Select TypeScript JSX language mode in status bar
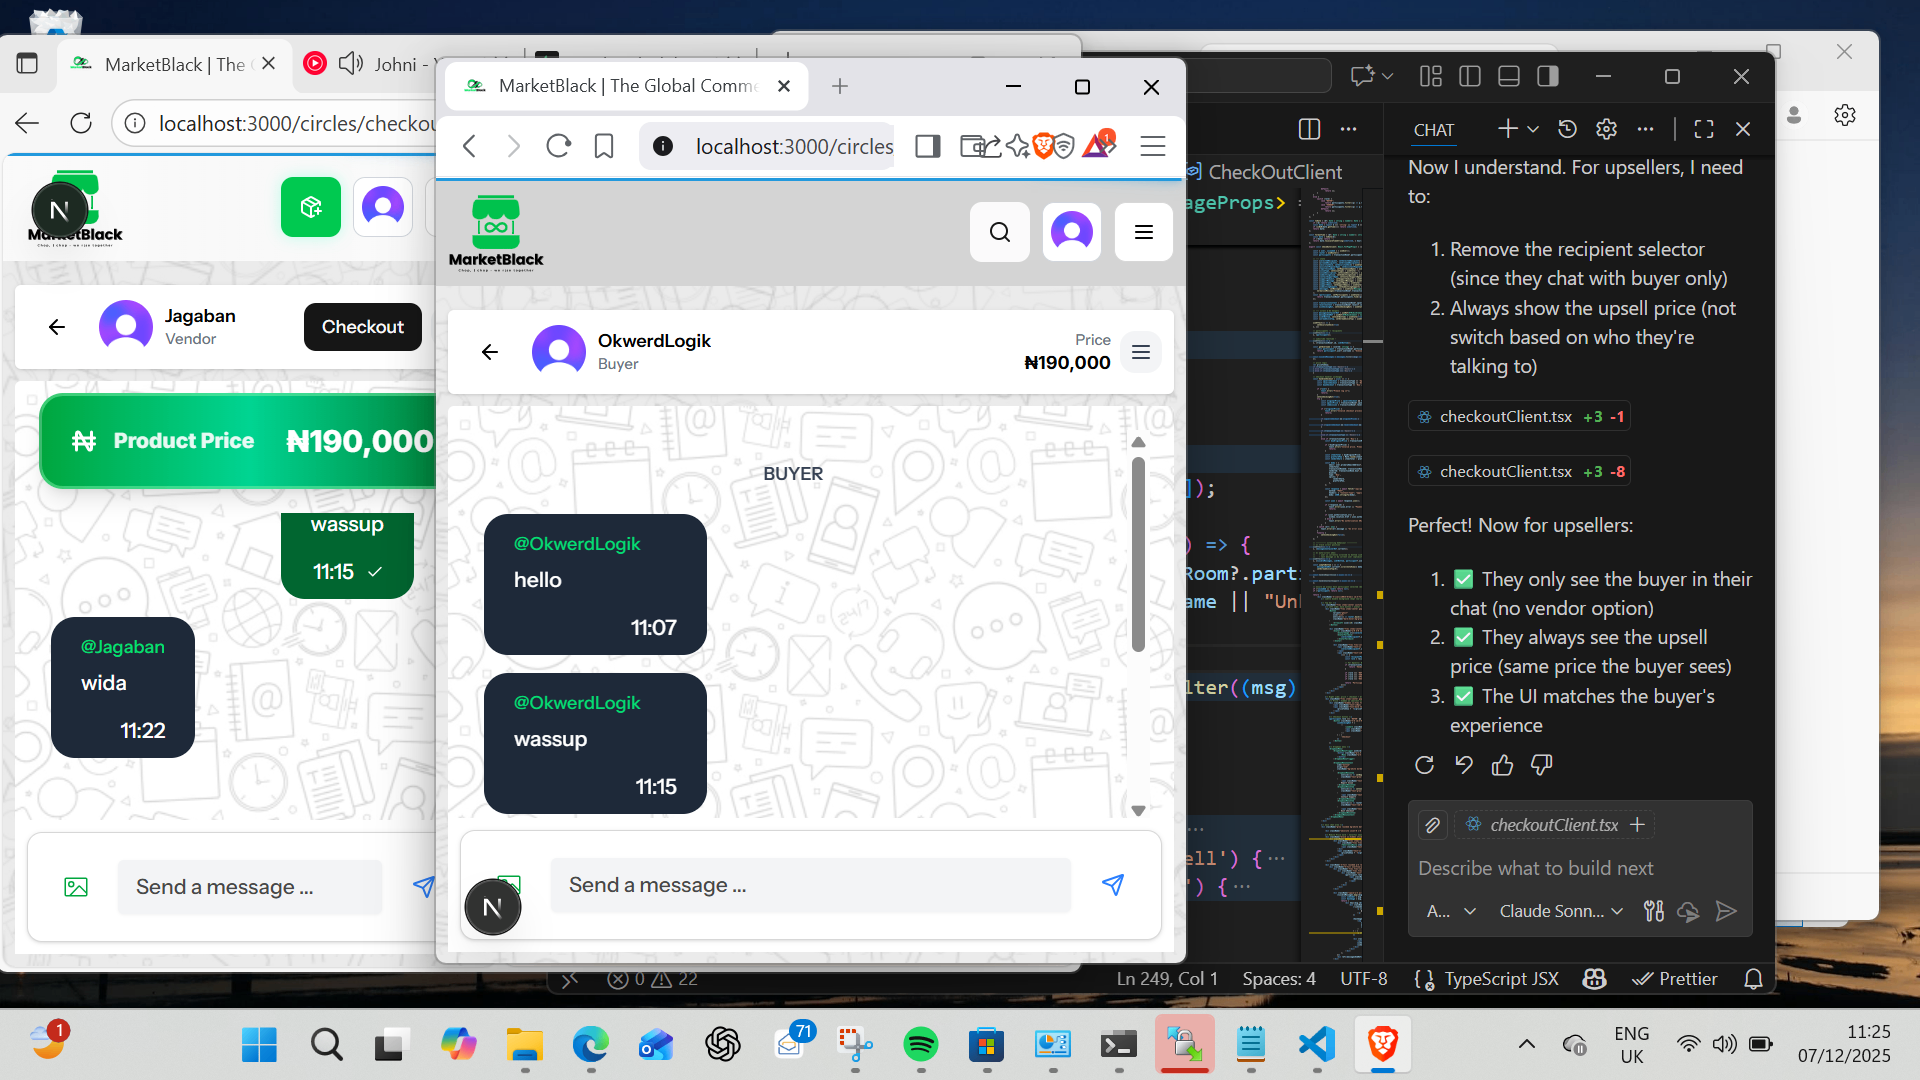The width and height of the screenshot is (1920, 1080). (1500, 979)
